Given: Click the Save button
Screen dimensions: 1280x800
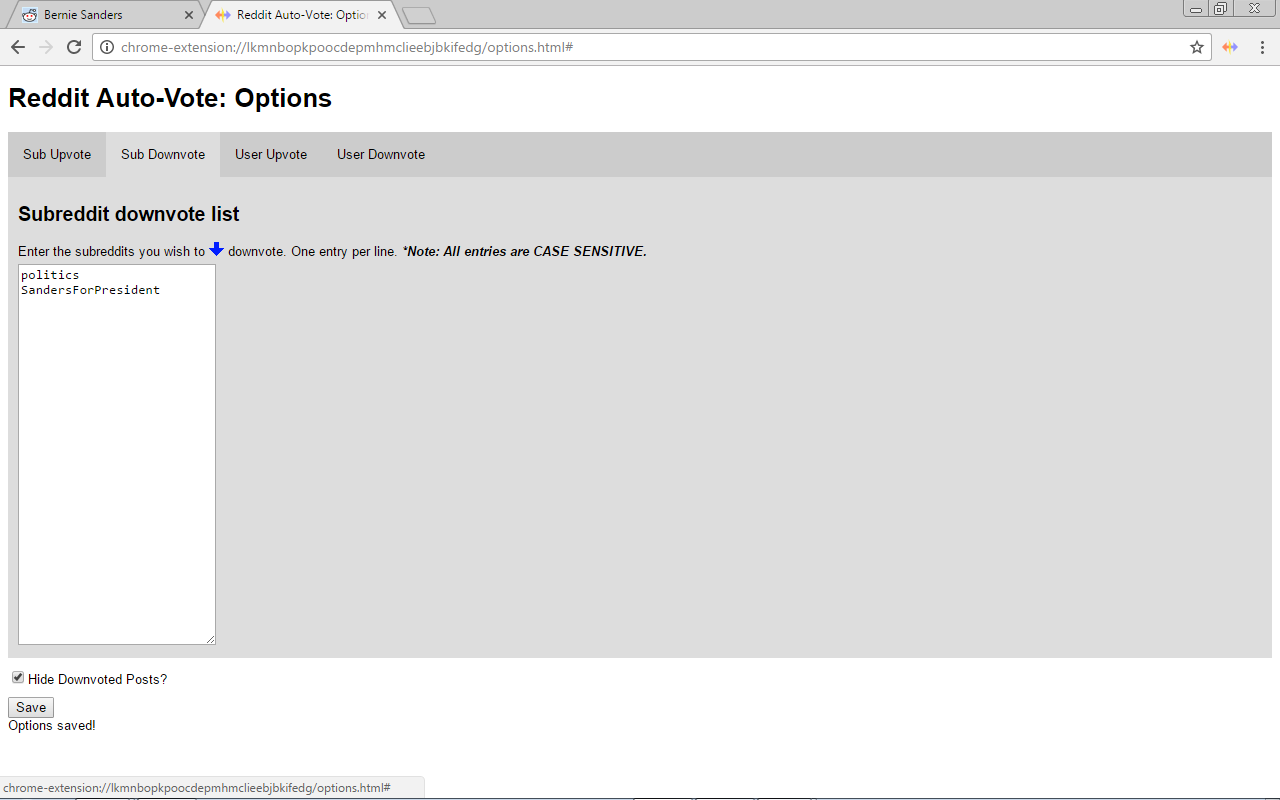Looking at the screenshot, I should pos(31,707).
